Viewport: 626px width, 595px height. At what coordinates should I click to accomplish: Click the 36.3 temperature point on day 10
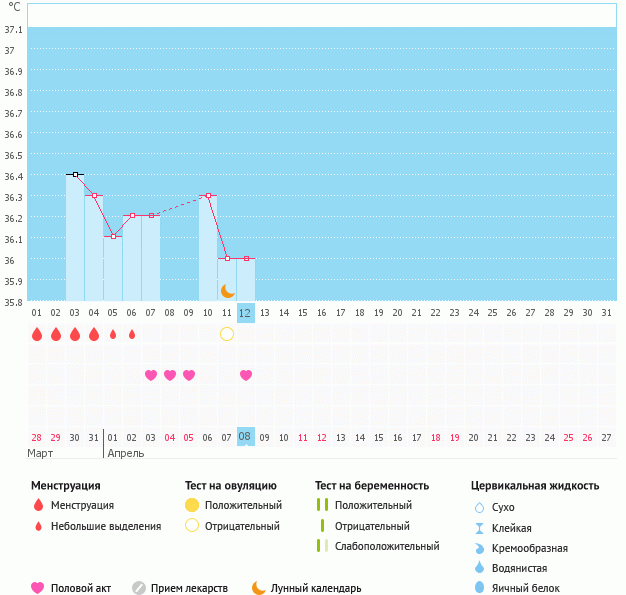tap(208, 195)
